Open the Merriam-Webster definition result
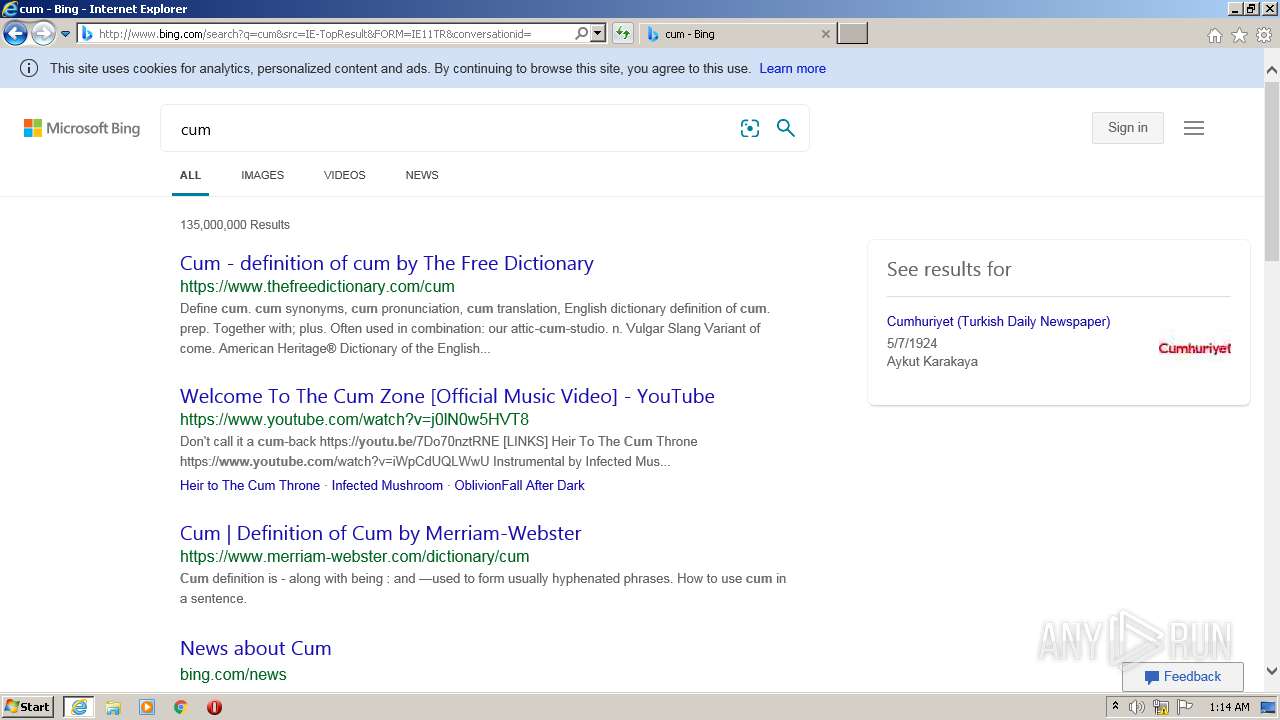The image size is (1280, 720). [x=380, y=533]
